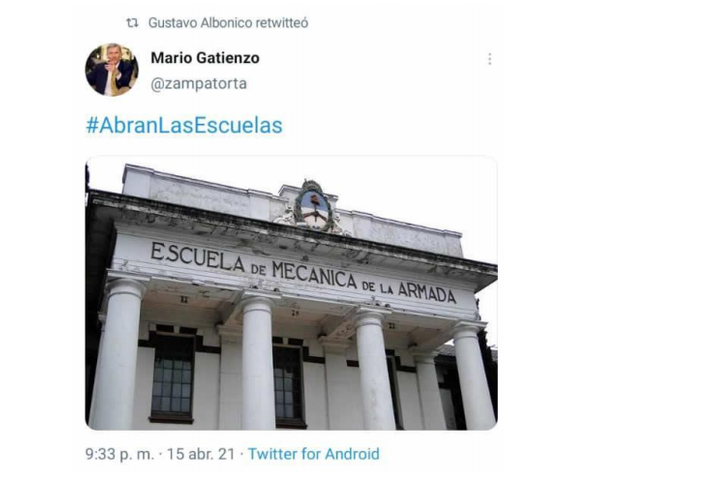Click the 15 abr. 21 date
This screenshot has width=720, height=480.
[x=201, y=454]
